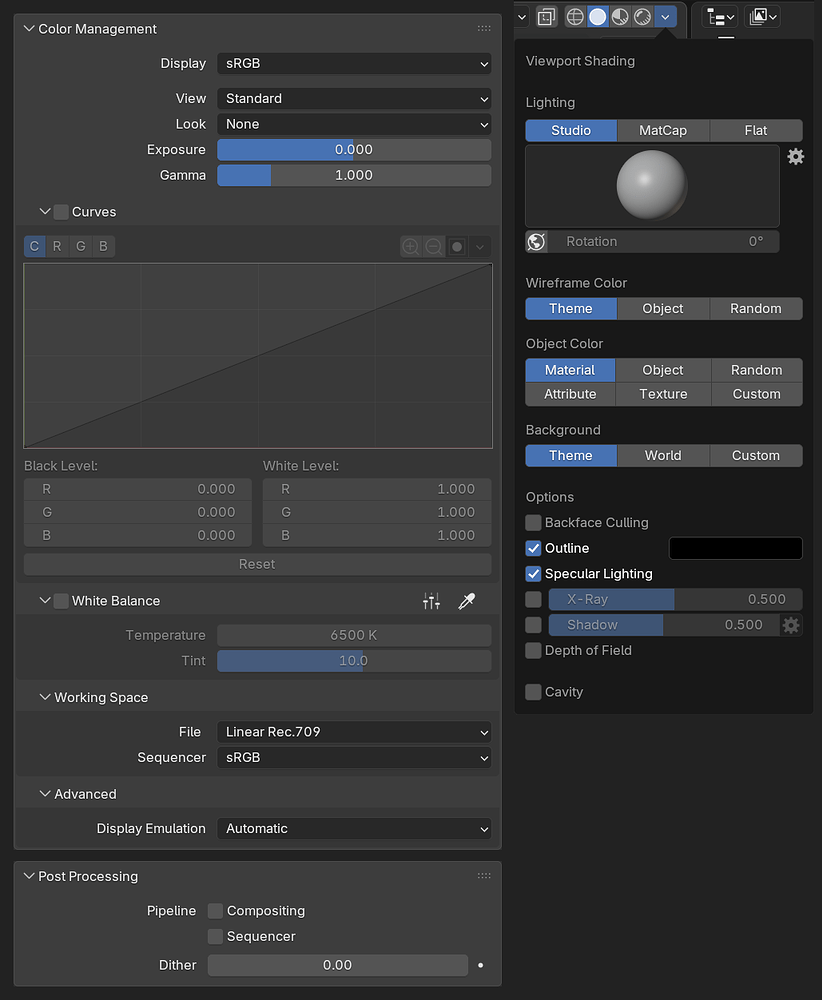Set Object Color to Texture
This screenshot has height=1000, width=822.
click(663, 394)
